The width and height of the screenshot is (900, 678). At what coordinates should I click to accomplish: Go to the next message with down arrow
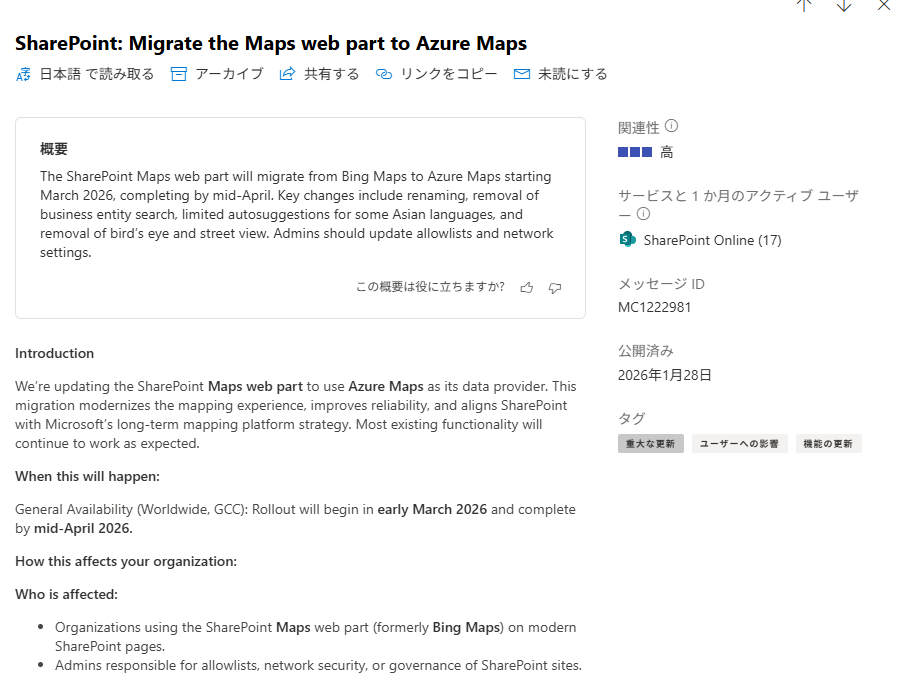click(843, 5)
